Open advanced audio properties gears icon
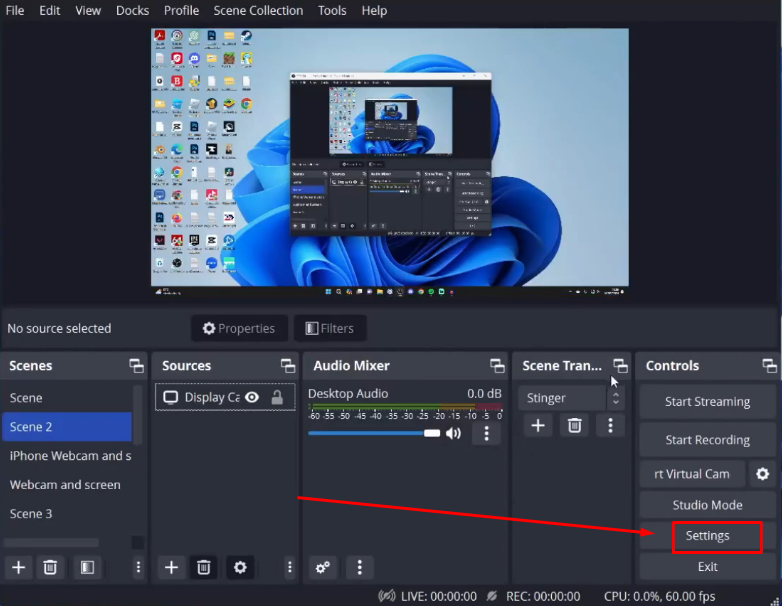Image resolution: width=782 pixels, height=606 pixels. (x=323, y=567)
